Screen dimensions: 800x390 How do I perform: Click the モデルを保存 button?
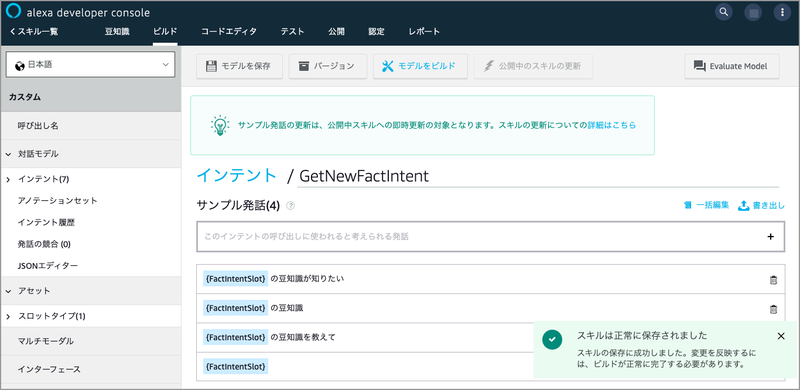(x=239, y=66)
